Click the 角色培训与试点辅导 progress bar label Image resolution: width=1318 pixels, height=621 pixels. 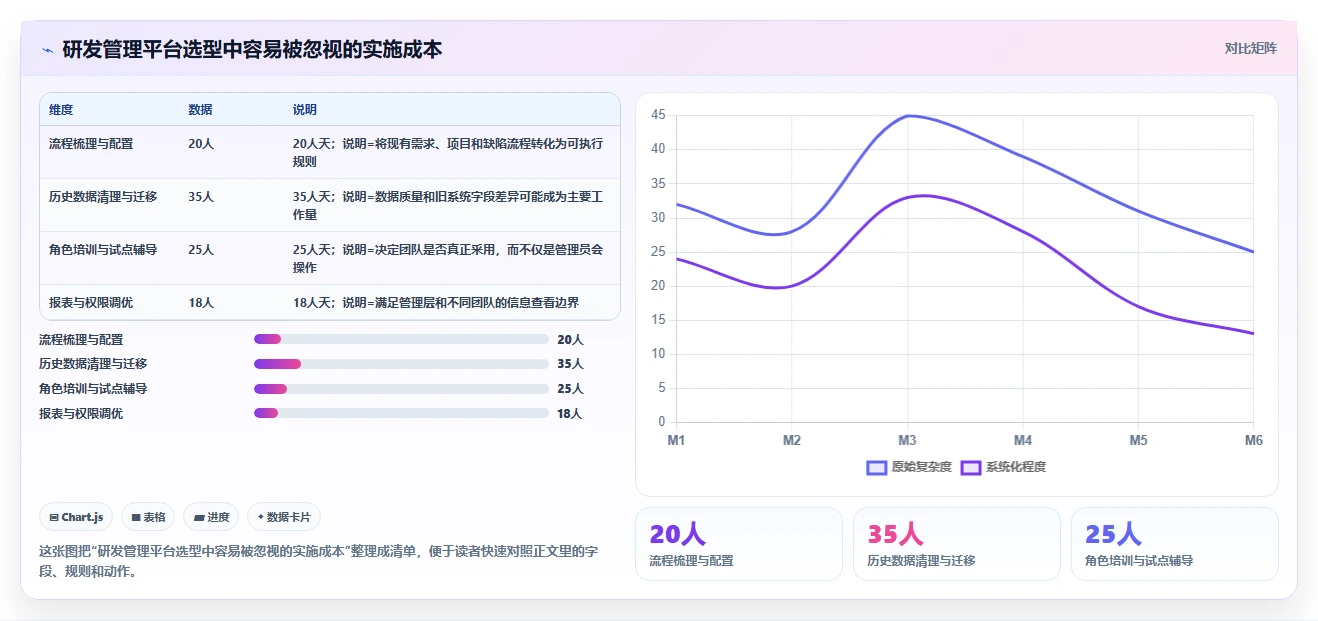point(93,389)
